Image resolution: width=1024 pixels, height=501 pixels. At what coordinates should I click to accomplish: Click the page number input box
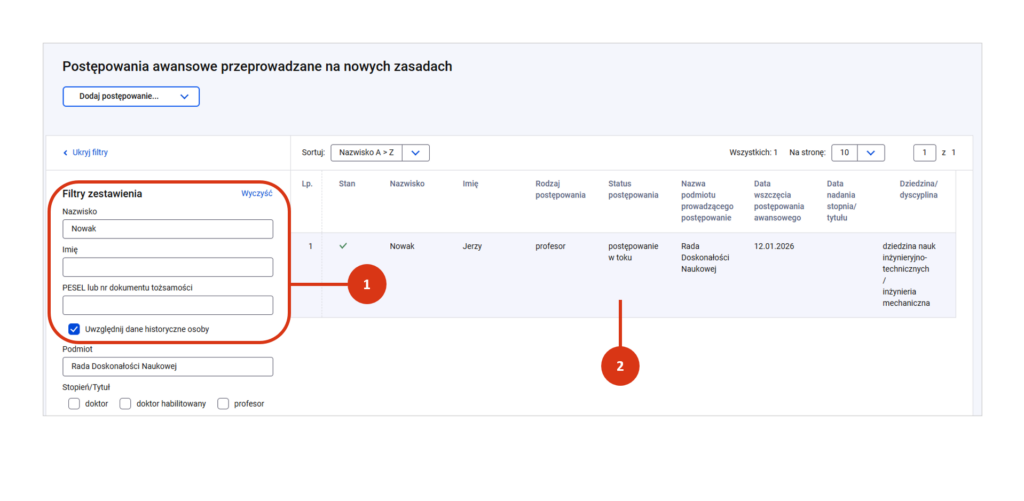click(924, 152)
